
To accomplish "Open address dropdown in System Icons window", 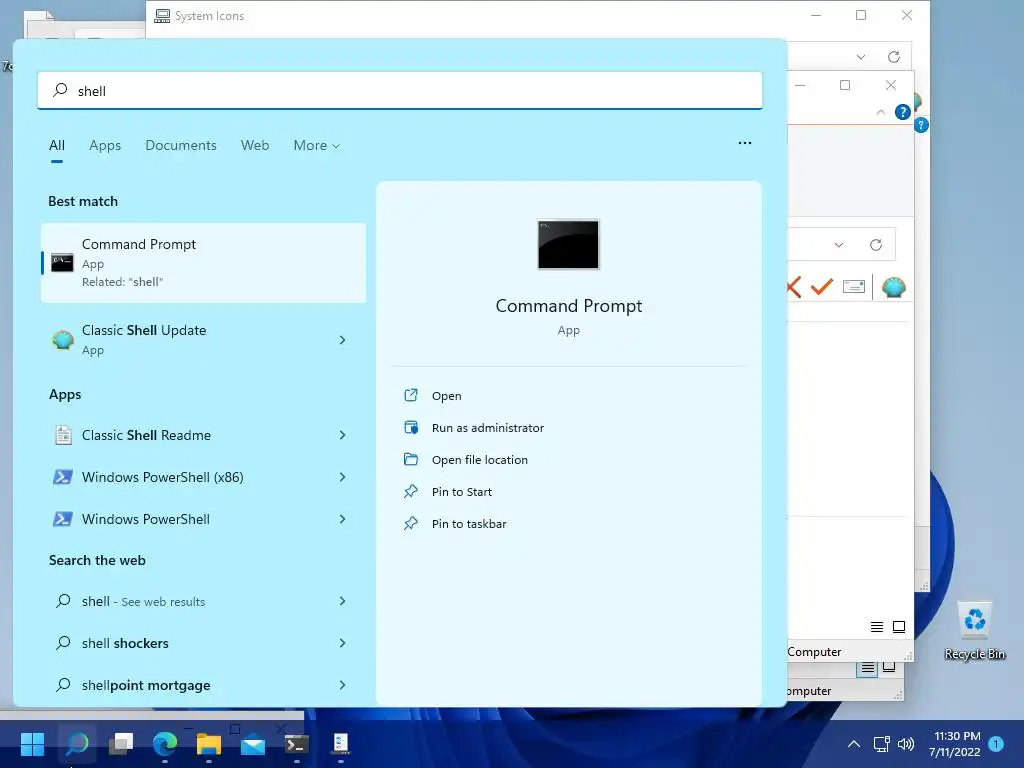I will [861, 57].
